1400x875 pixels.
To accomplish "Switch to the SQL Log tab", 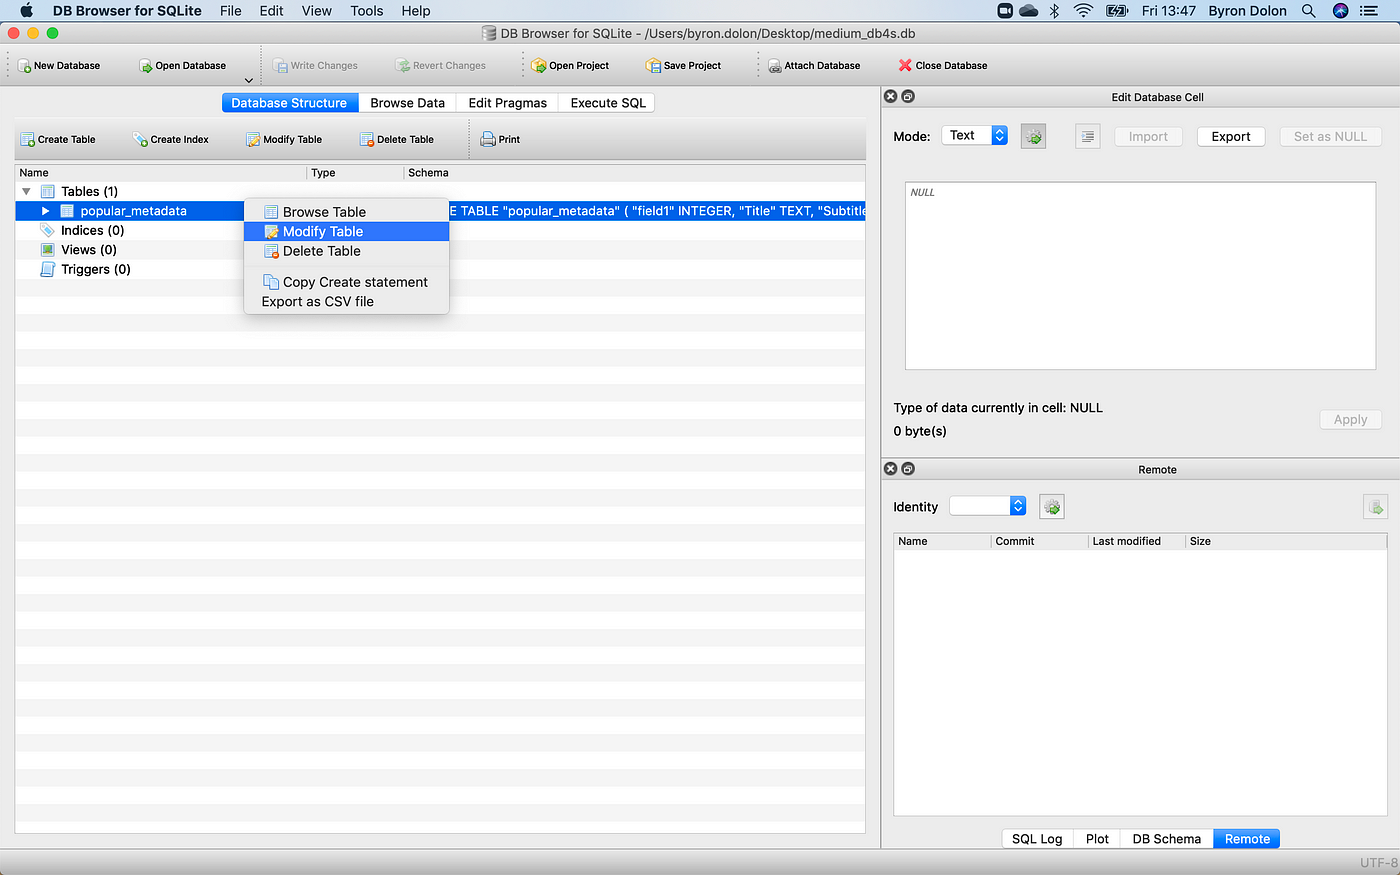I will tap(1037, 839).
